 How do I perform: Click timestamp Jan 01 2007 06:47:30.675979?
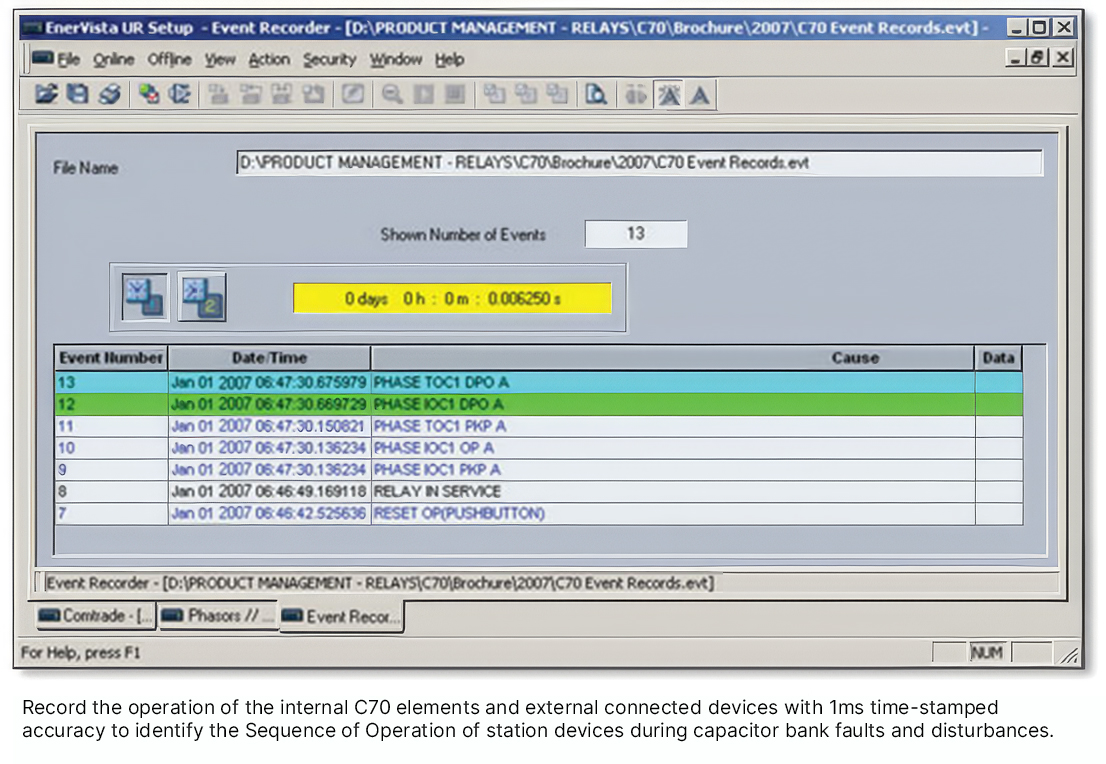pyautogui.click(x=269, y=382)
